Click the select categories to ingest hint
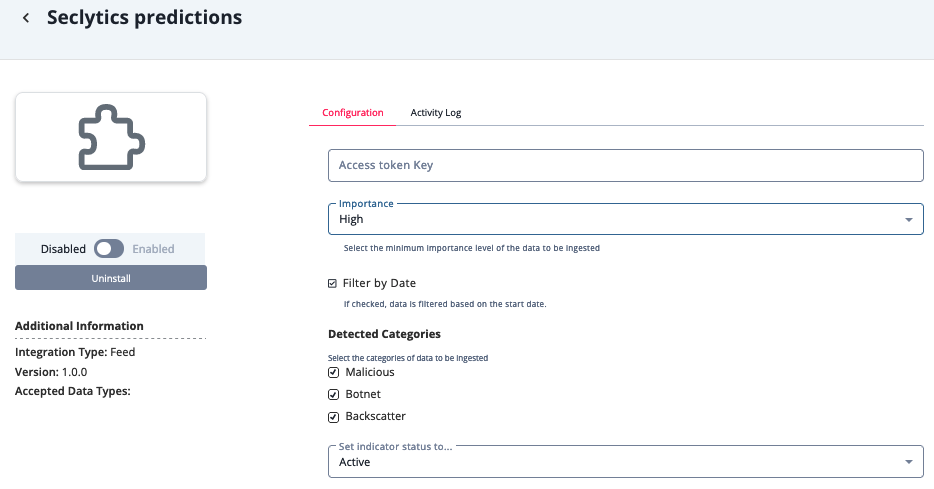 coord(408,358)
